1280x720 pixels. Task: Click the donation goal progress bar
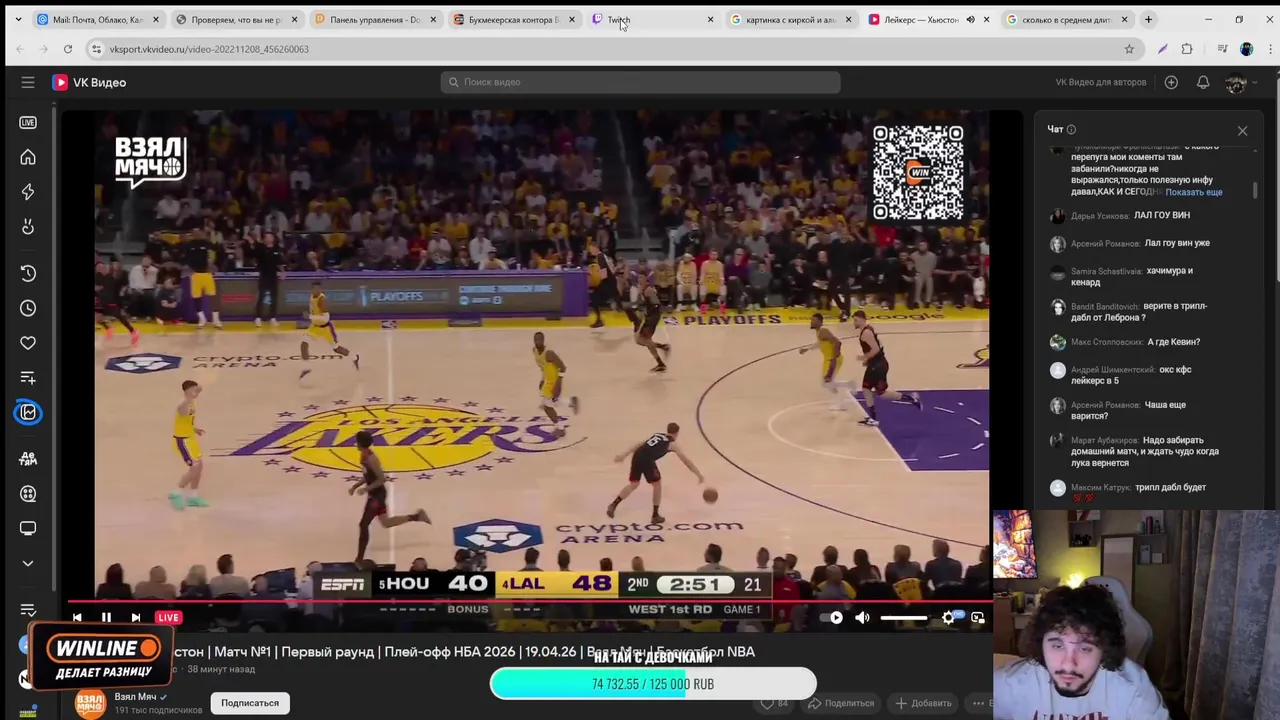[653, 684]
